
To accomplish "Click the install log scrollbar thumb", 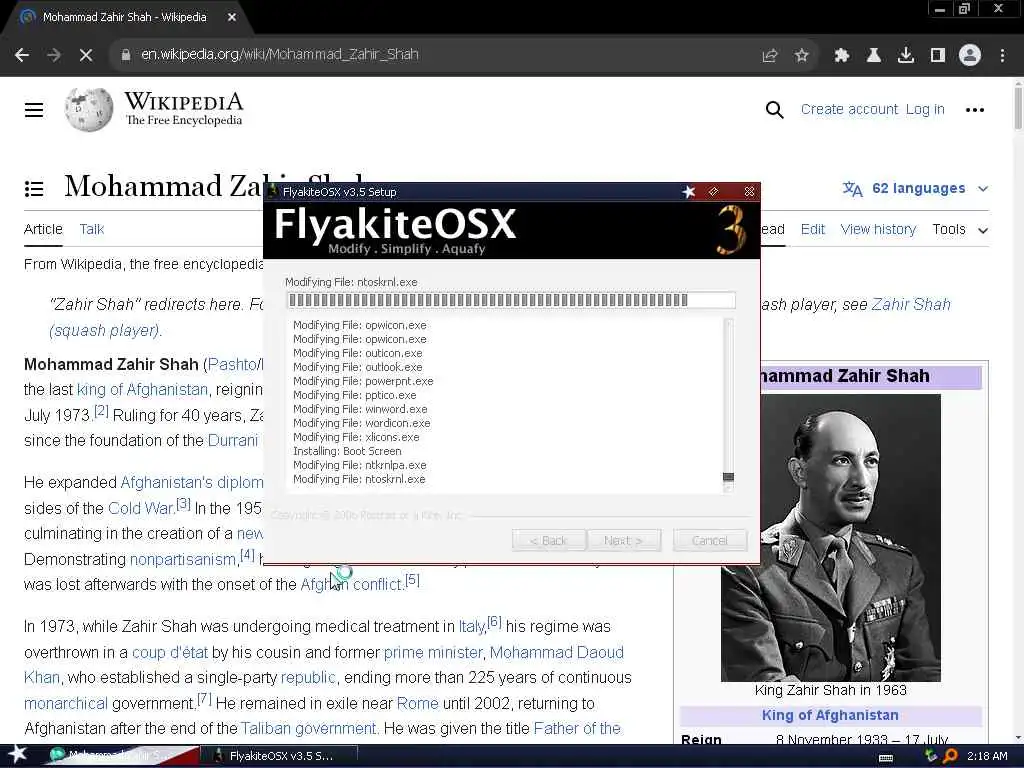I will [729, 477].
